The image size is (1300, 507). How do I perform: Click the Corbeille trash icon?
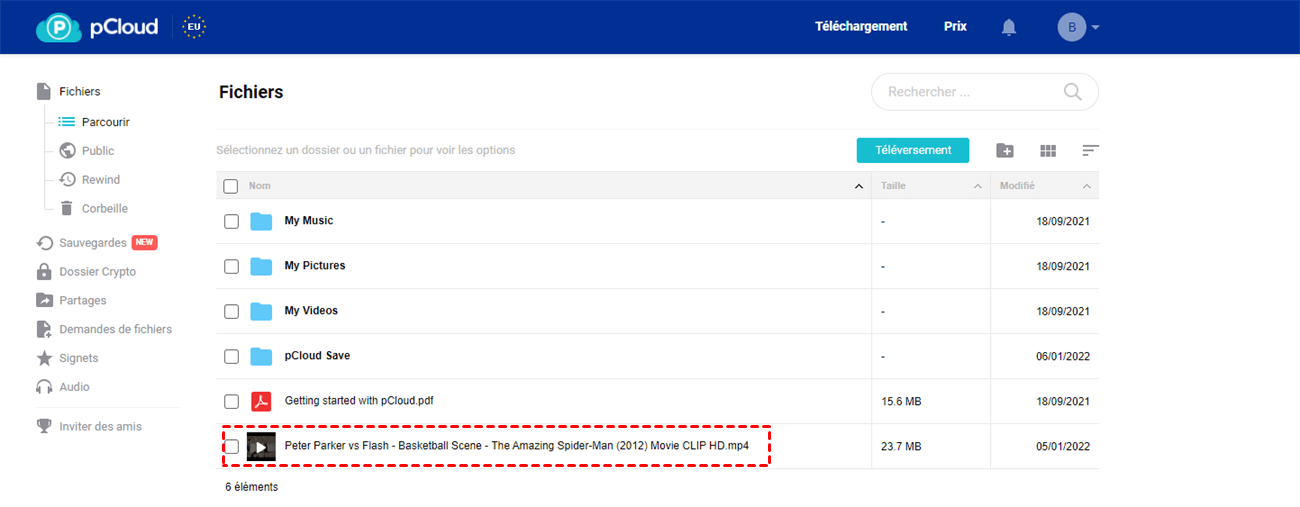point(67,209)
